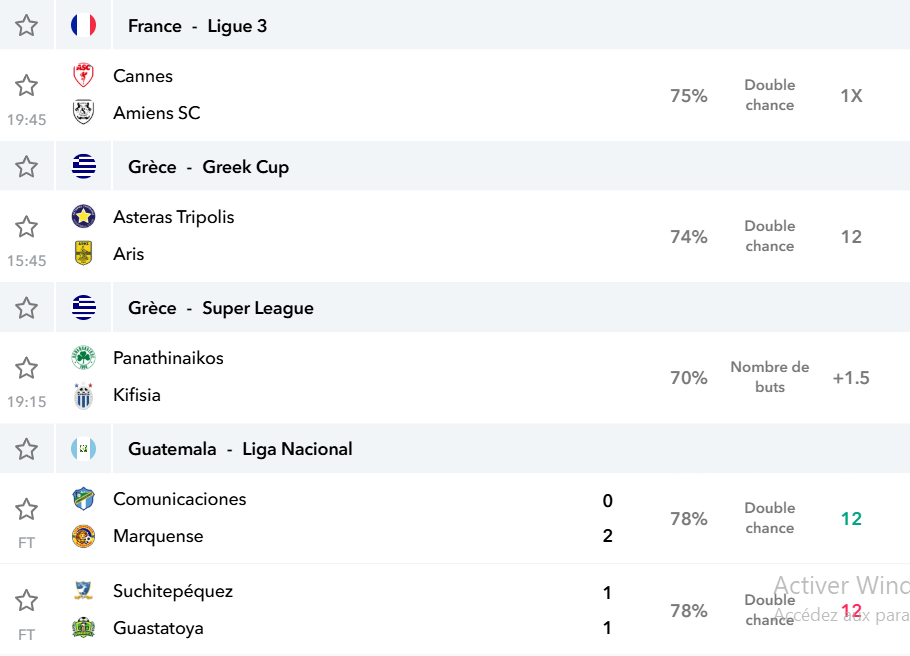Toggle favorite star for Grèce Greek Cup
This screenshot has height=656, width=910.
pyautogui.click(x=26, y=167)
